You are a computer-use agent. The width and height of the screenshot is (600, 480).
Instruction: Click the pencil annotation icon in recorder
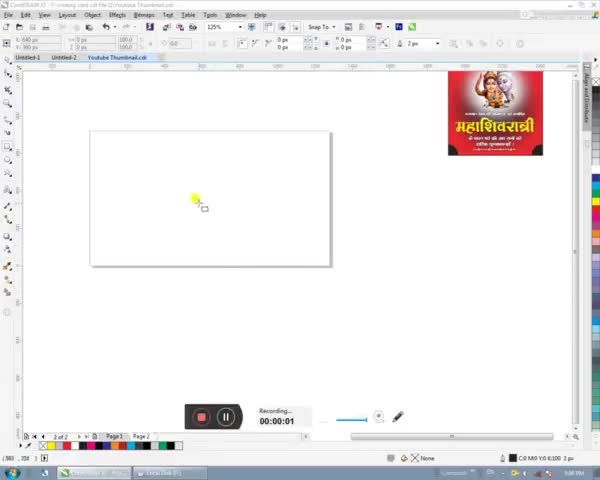point(398,416)
